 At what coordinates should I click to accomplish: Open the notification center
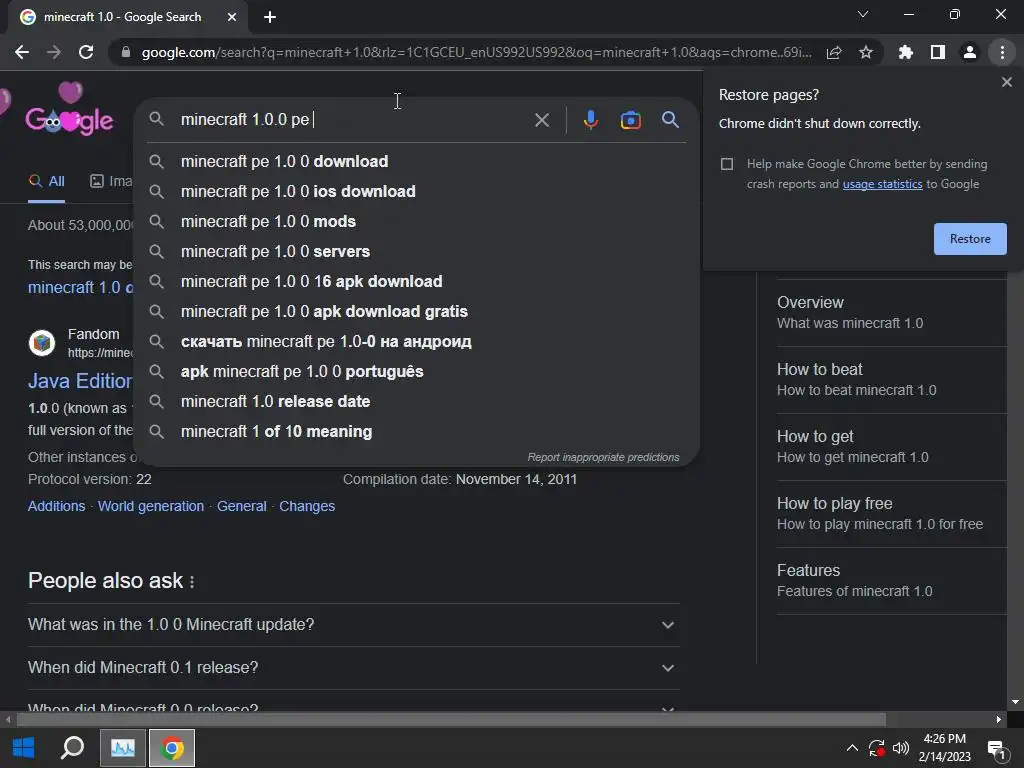997,749
